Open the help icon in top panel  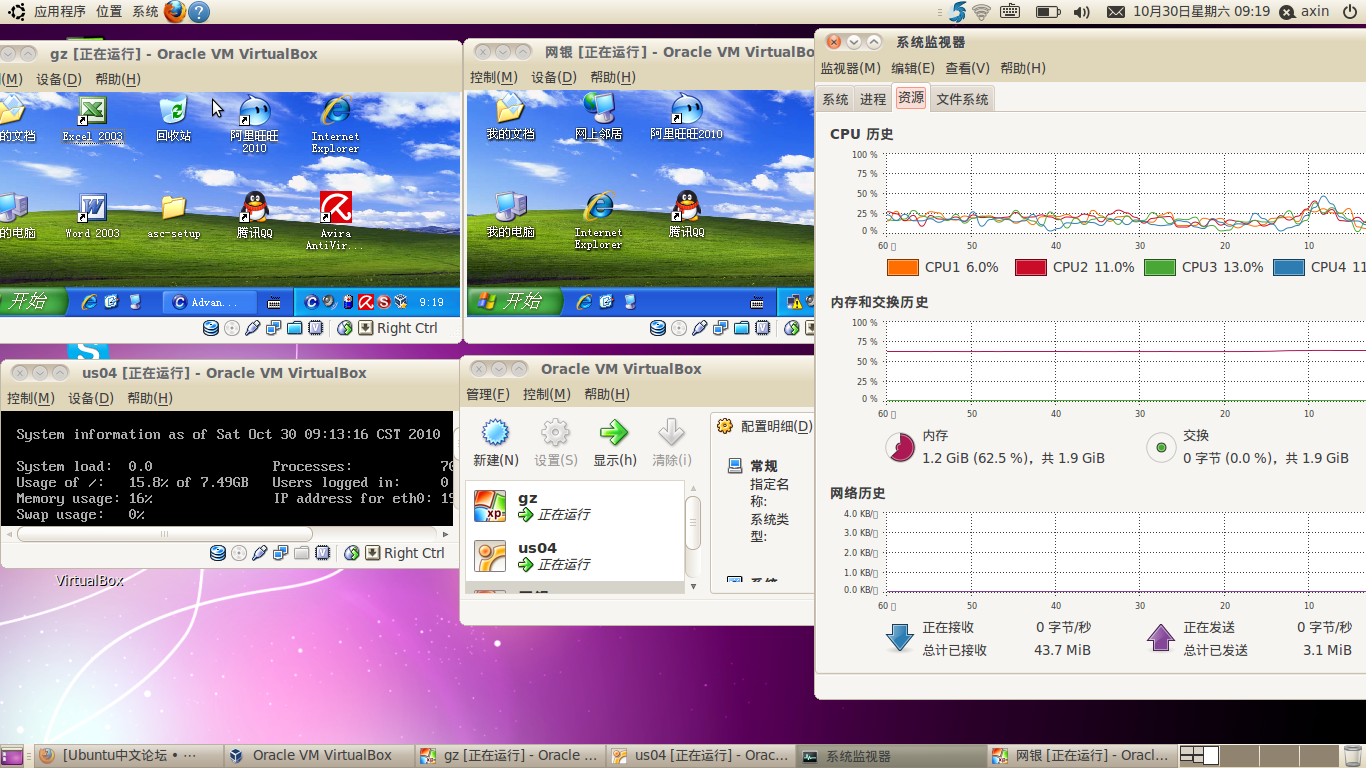(x=199, y=11)
